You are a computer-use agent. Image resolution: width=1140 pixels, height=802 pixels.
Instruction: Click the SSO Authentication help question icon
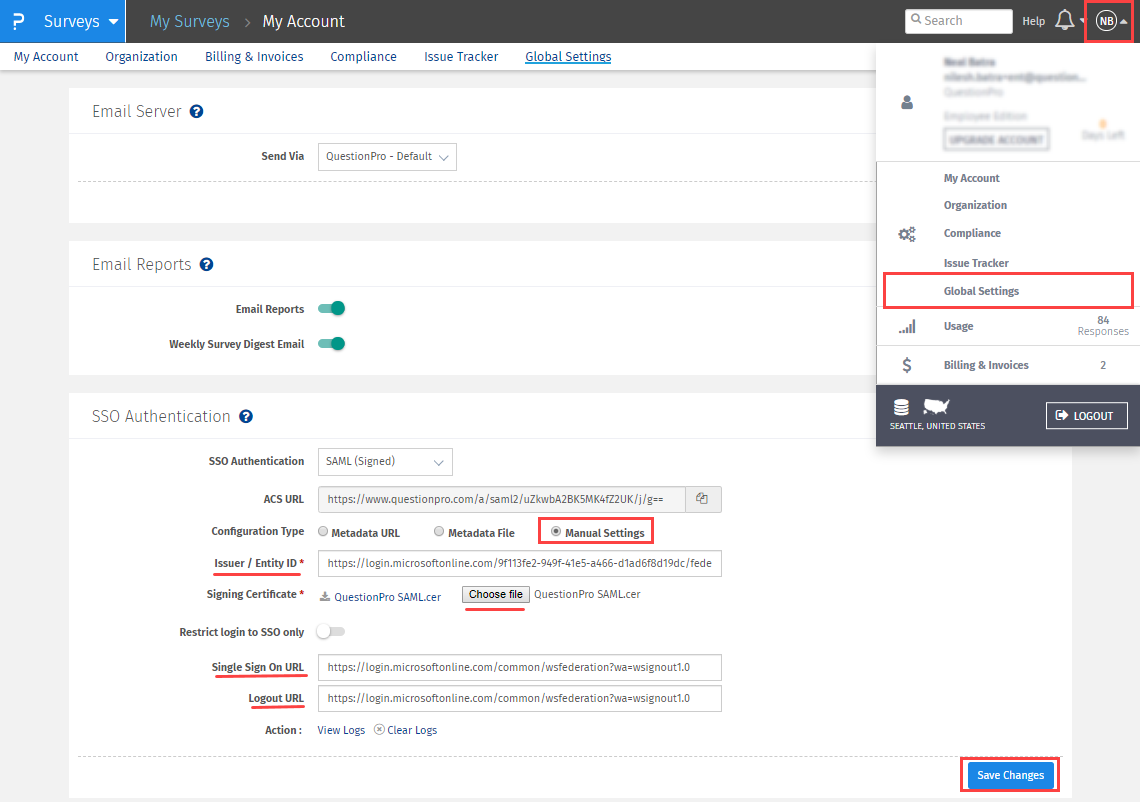point(246,417)
